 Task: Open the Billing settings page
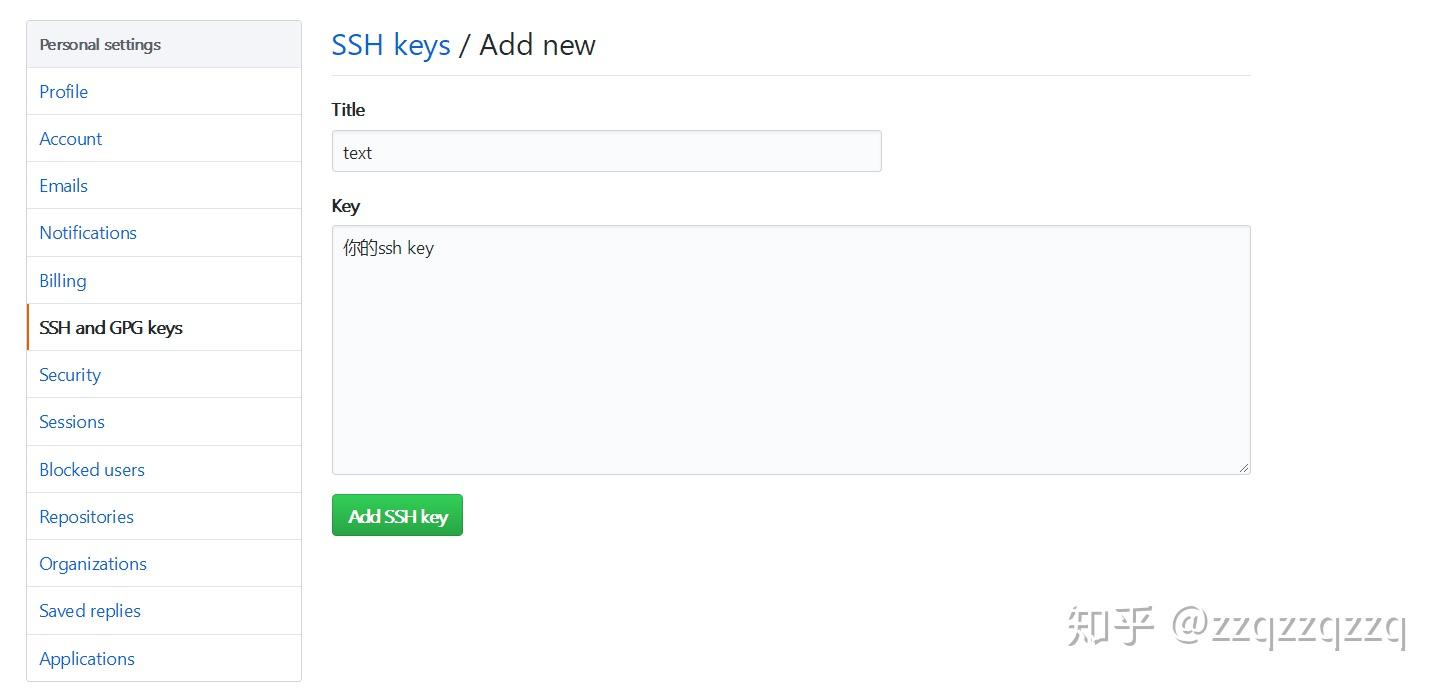(x=63, y=281)
